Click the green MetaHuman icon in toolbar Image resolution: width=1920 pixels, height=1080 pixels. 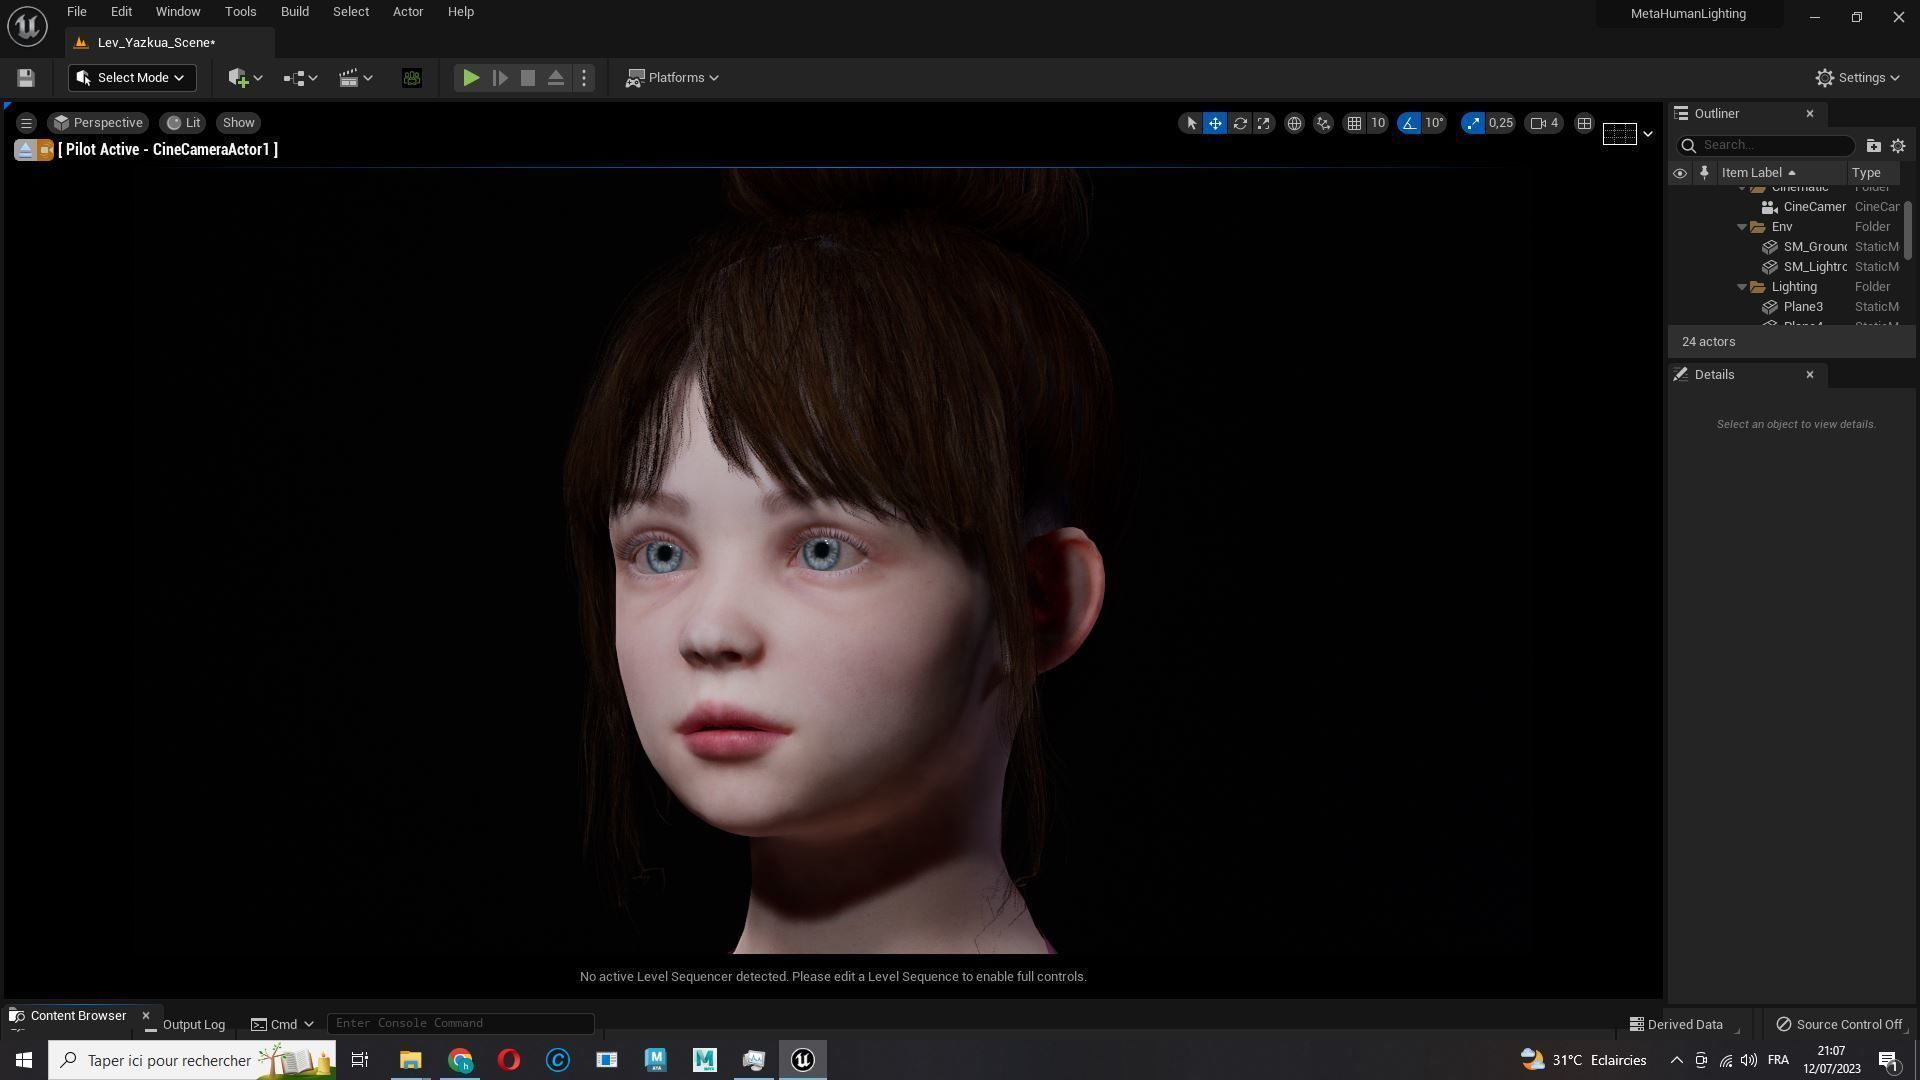[x=411, y=78]
